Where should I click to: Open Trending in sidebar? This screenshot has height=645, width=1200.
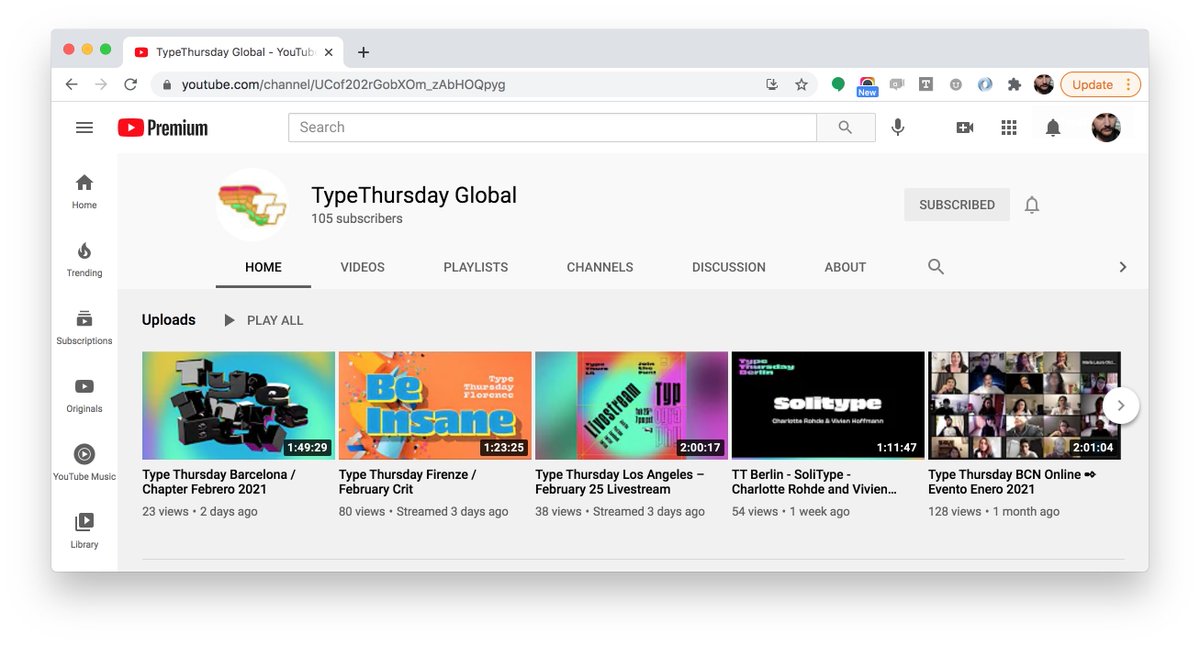pos(84,259)
